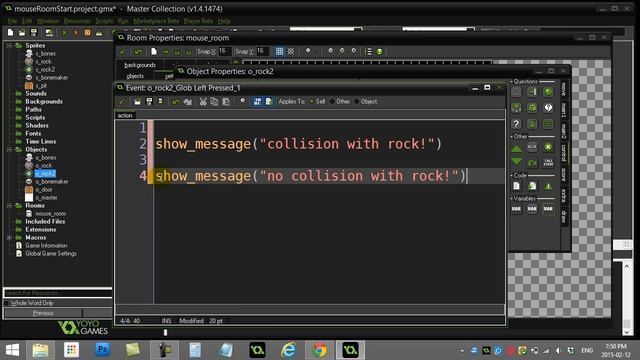Expand the Macros folder in resource tree
This screenshot has height=360, width=640.
9,238
